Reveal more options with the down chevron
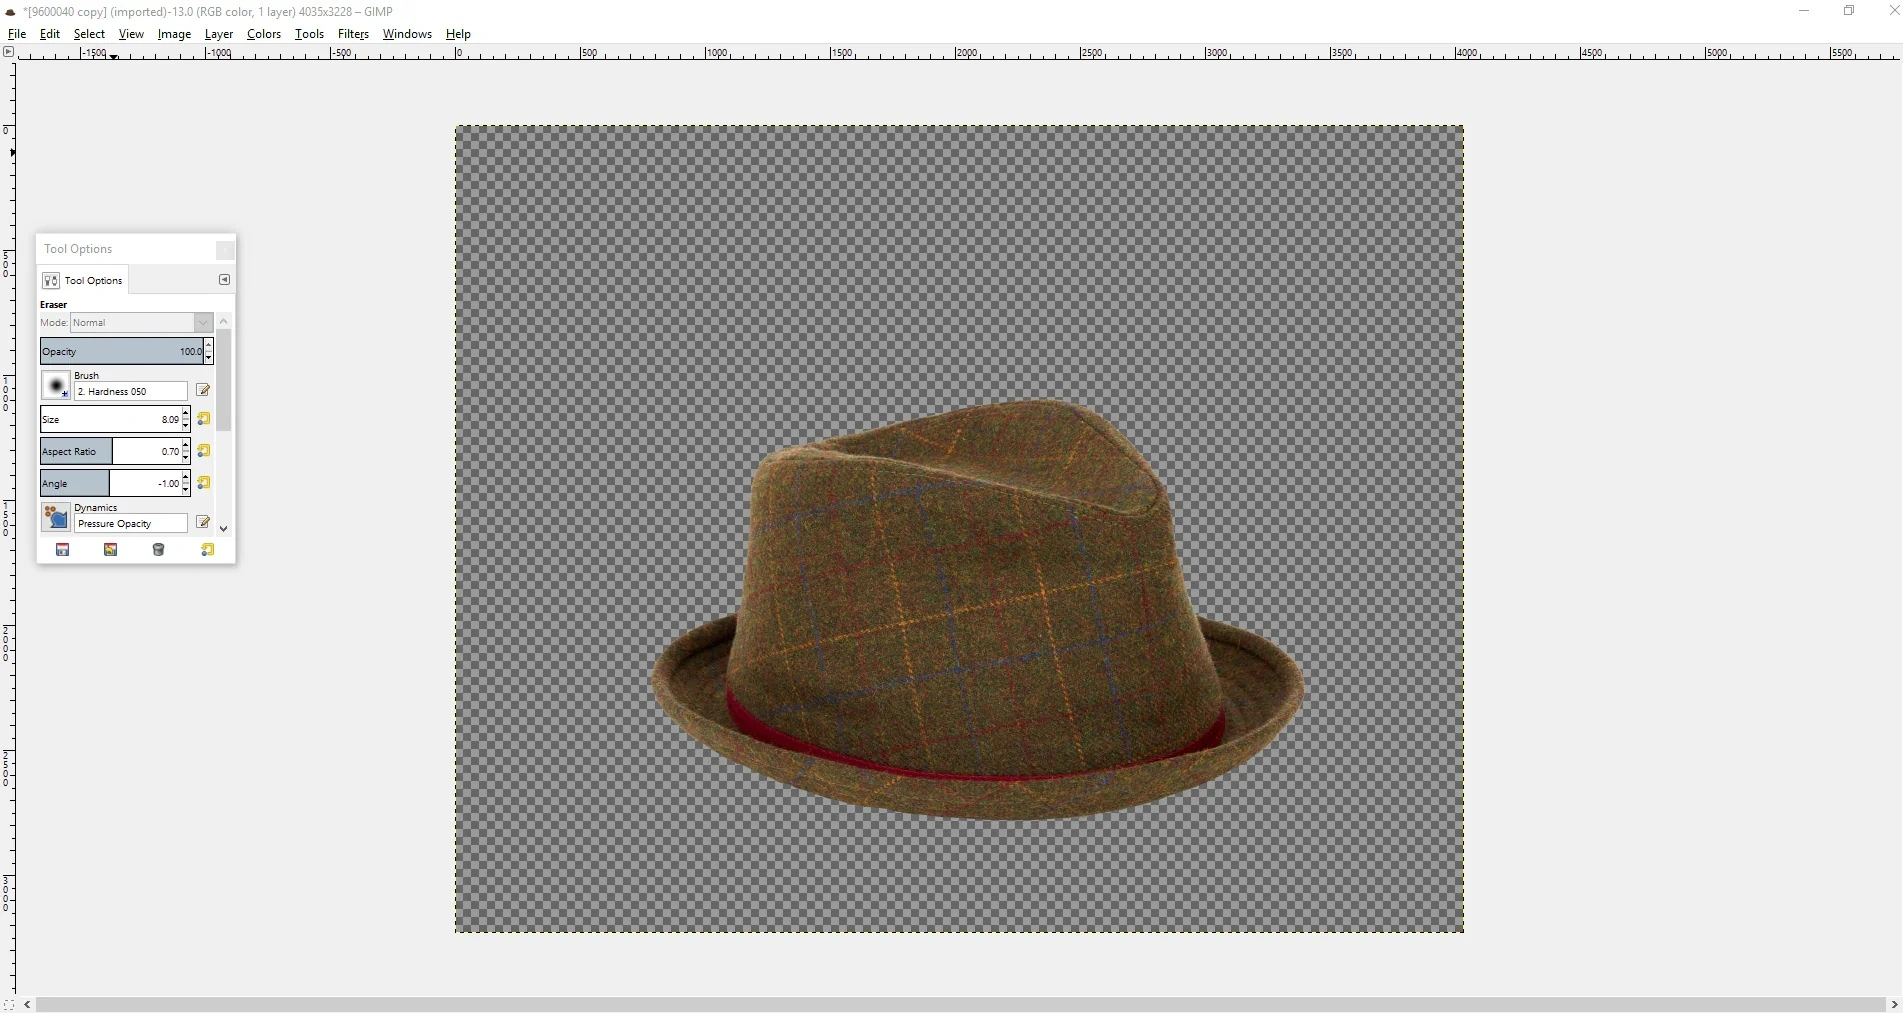The image size is (1903, 1013). (x=224, y=528)
